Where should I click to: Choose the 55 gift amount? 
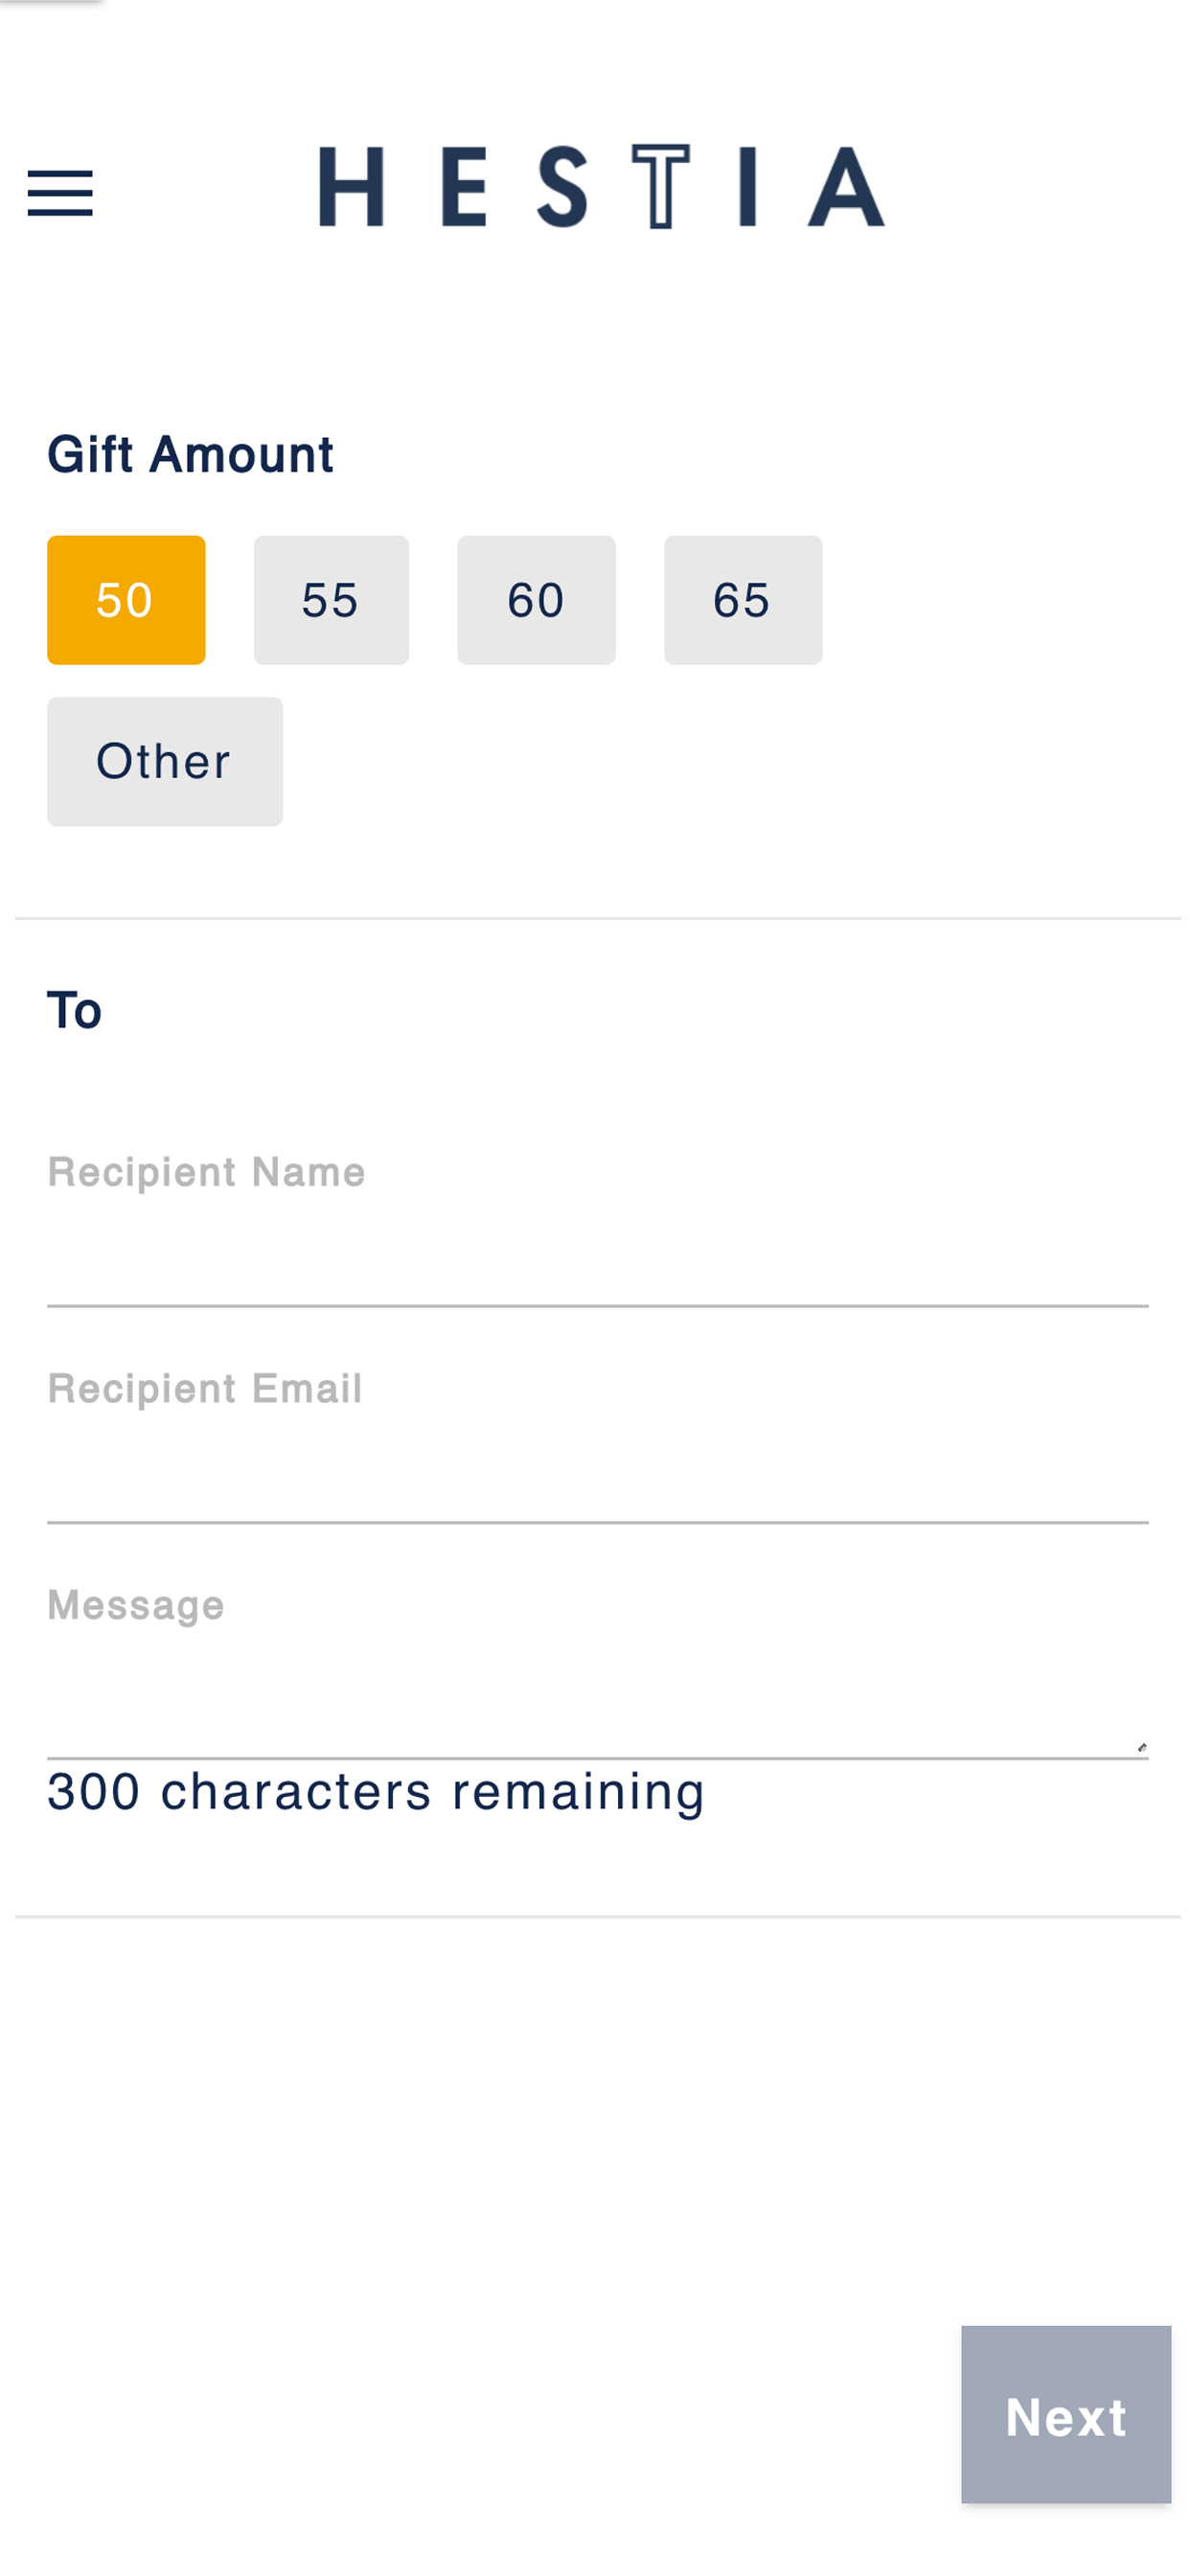pos(331,600)
